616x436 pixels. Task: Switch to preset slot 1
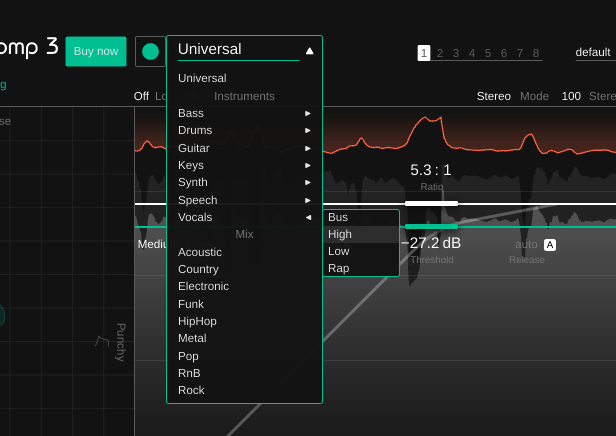coord(424,53)
